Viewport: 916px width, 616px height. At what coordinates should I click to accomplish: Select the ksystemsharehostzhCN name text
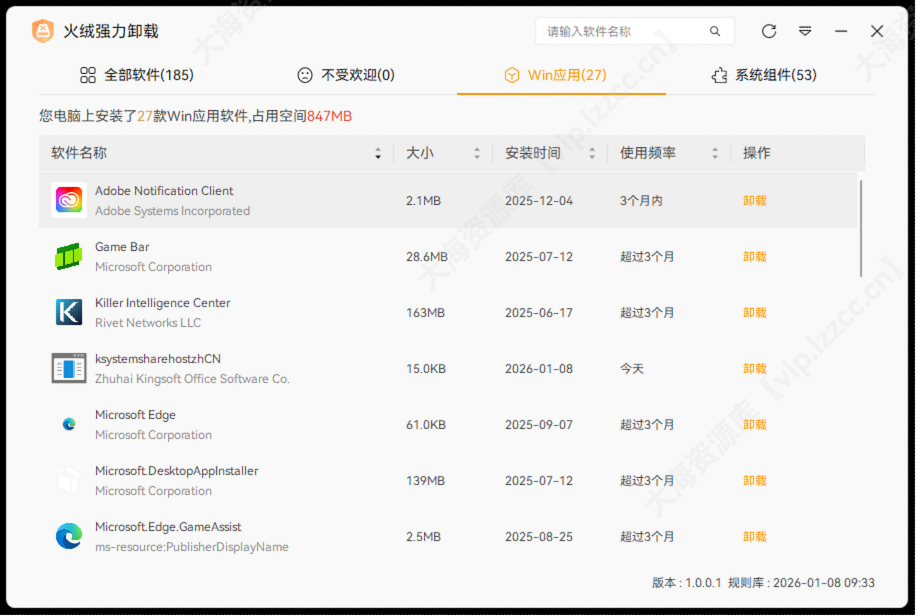158,359
